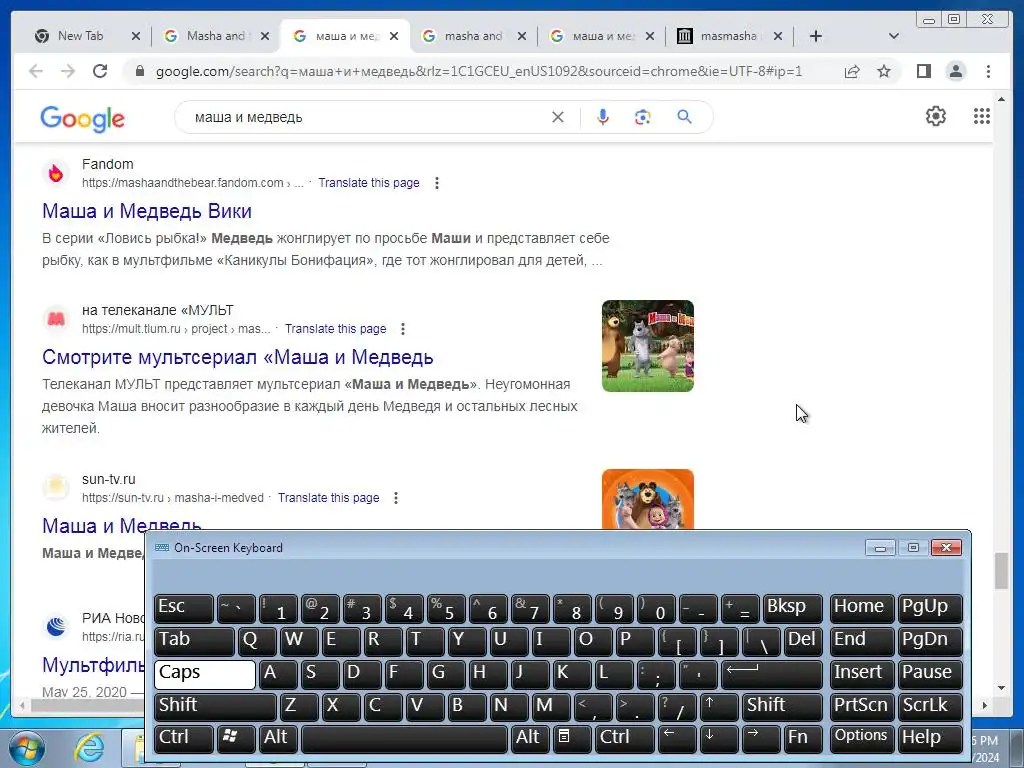Open the sun-tv.ru orange thumbnail
Viewport: 1024px width, 768px height.
(x=648, y=500)
